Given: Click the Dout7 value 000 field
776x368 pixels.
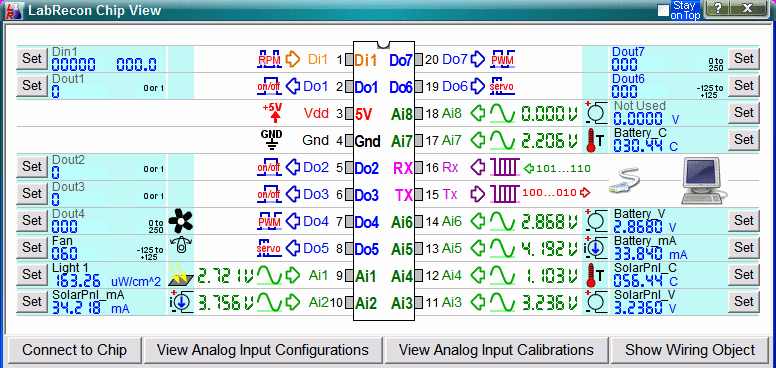Looking at the screenshot, I should pos(624,64).
